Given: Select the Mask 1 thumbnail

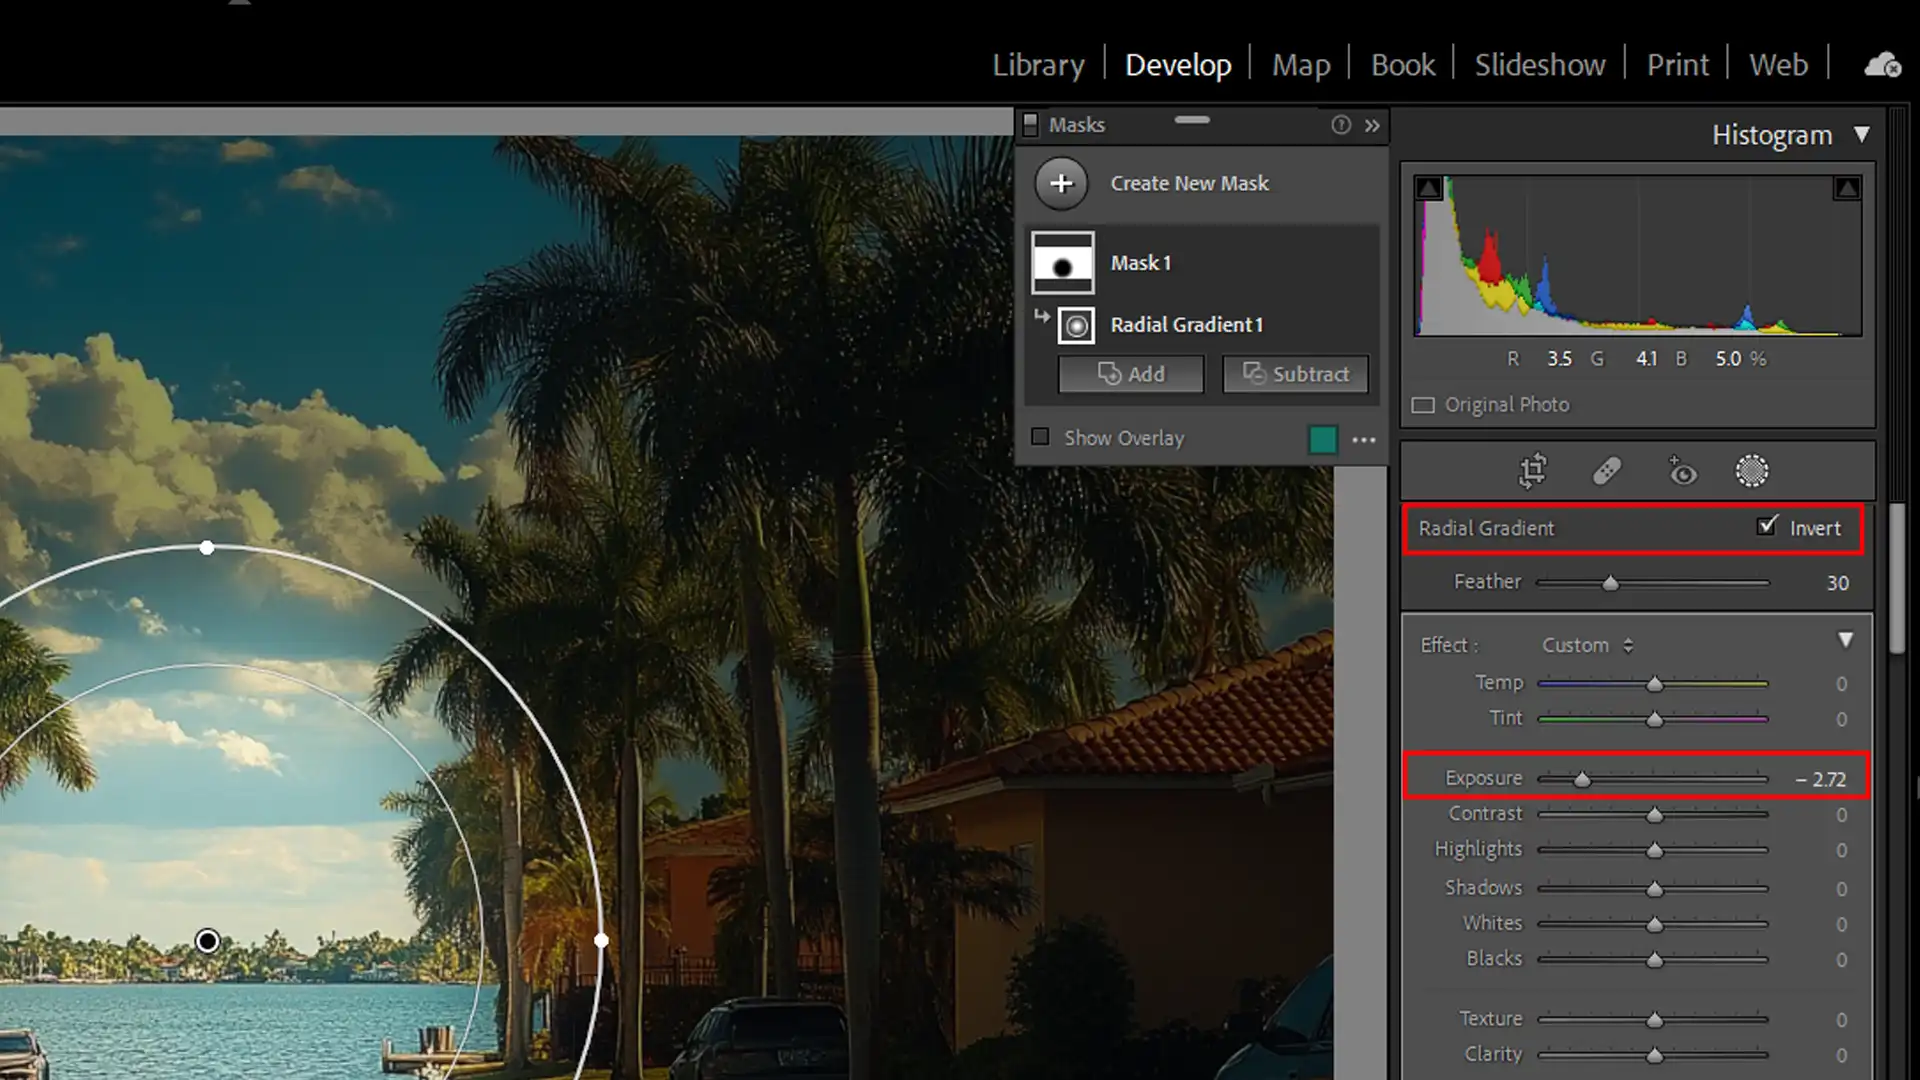Looking at the screenshot, I should [x=1062, y=263].
